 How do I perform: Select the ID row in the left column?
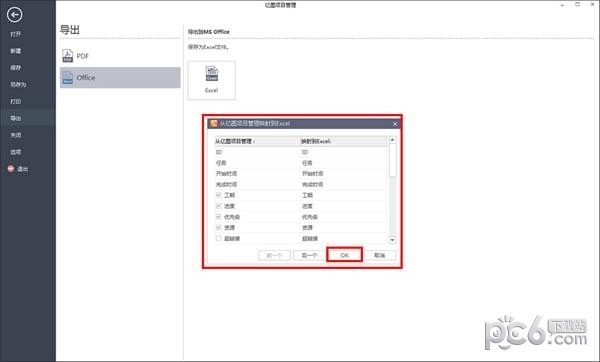[257, 152]
